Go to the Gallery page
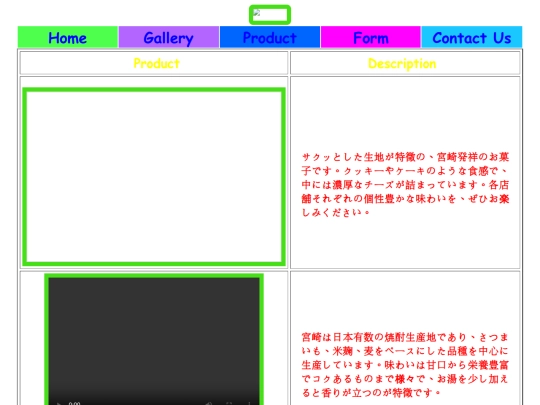The height and width of the screenshot is (405, 540). pyautogui.click(x=169, y=37)
